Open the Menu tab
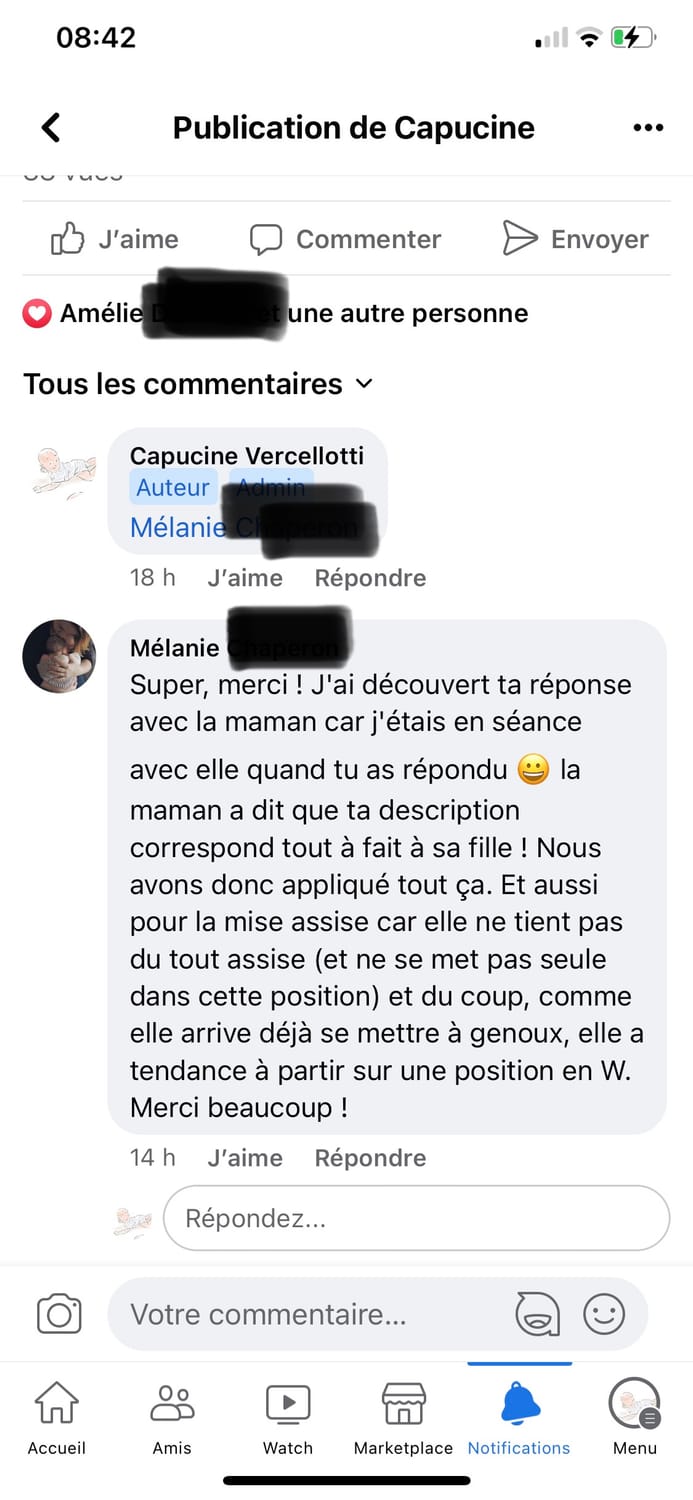 click(635, 1418)
